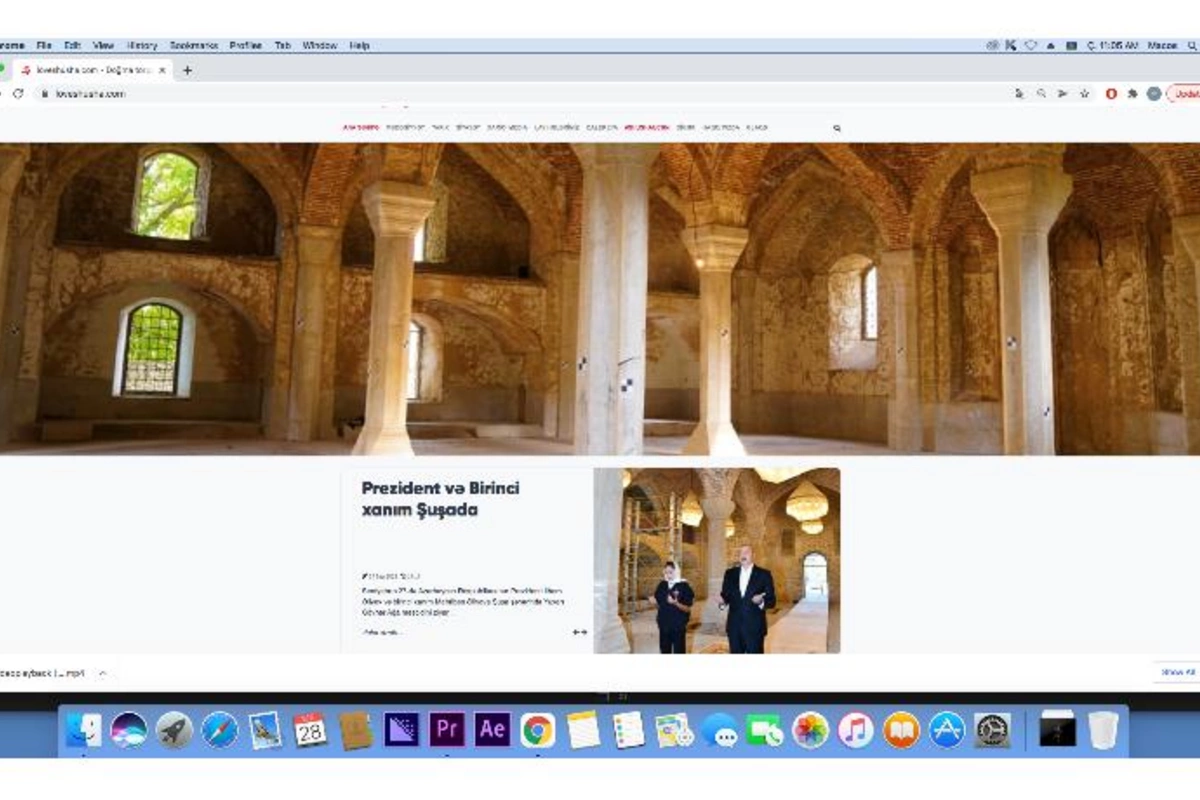Open Chrome's Extensions puzzle icon
Image resolution: width=1200 pixels, height=800 pixels.
click(1133, 93)
